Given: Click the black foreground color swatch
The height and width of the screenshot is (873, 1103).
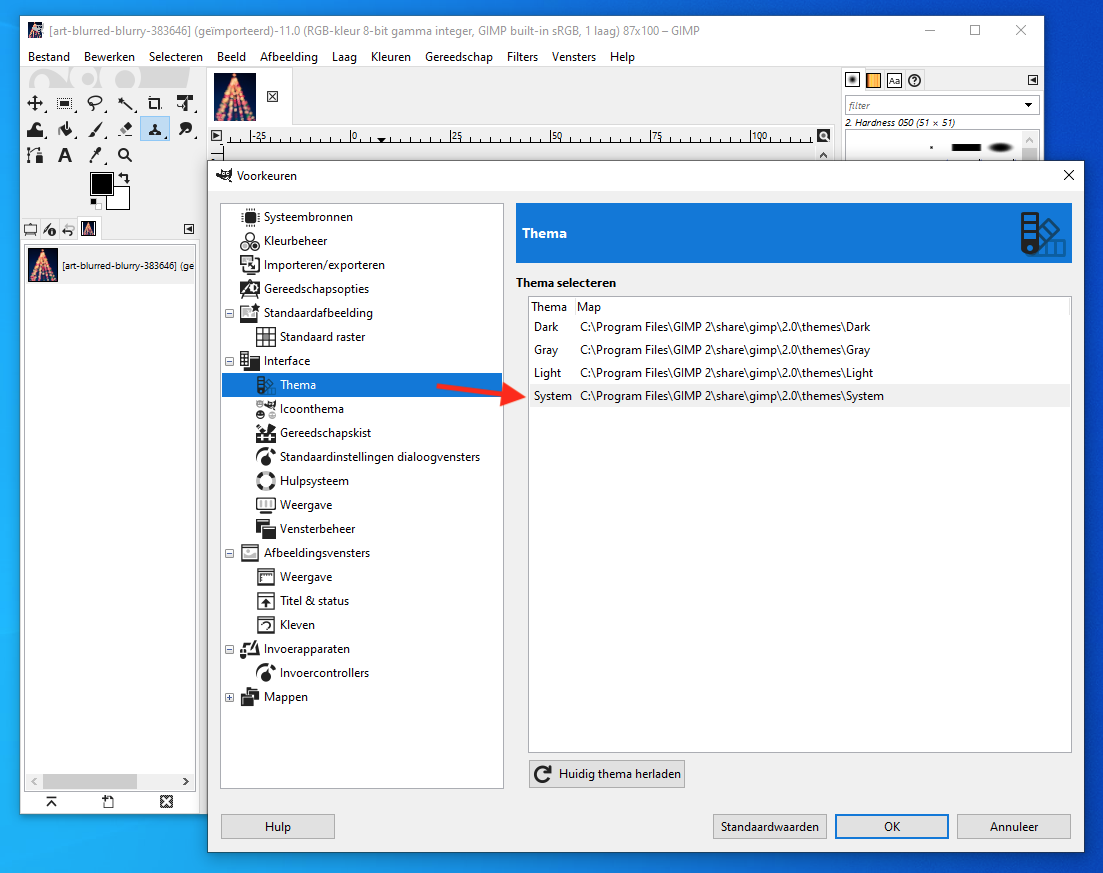Looking at the screenshot, I should tap(101, 184).
